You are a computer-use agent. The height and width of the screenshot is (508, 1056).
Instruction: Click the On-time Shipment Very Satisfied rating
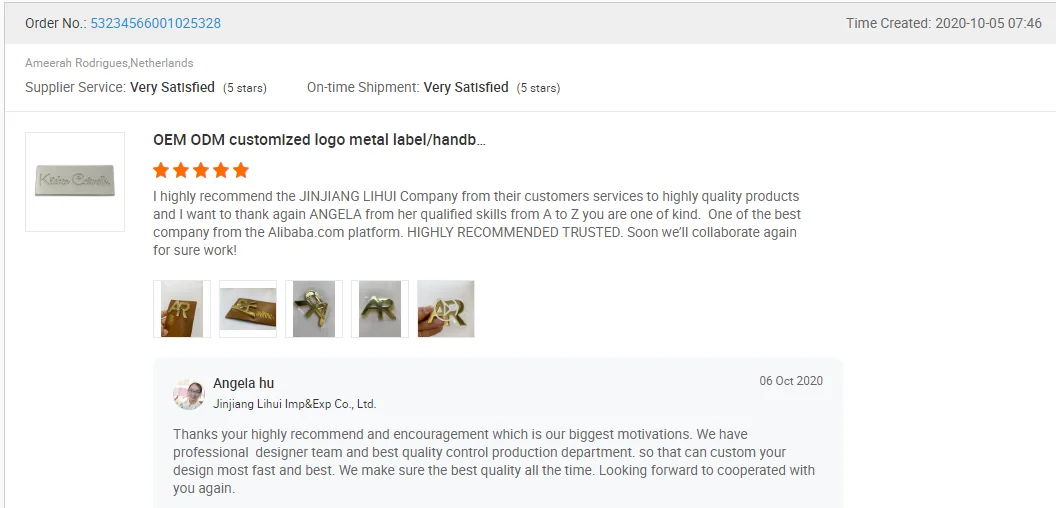pyautogui.click(x=466, y=87)
